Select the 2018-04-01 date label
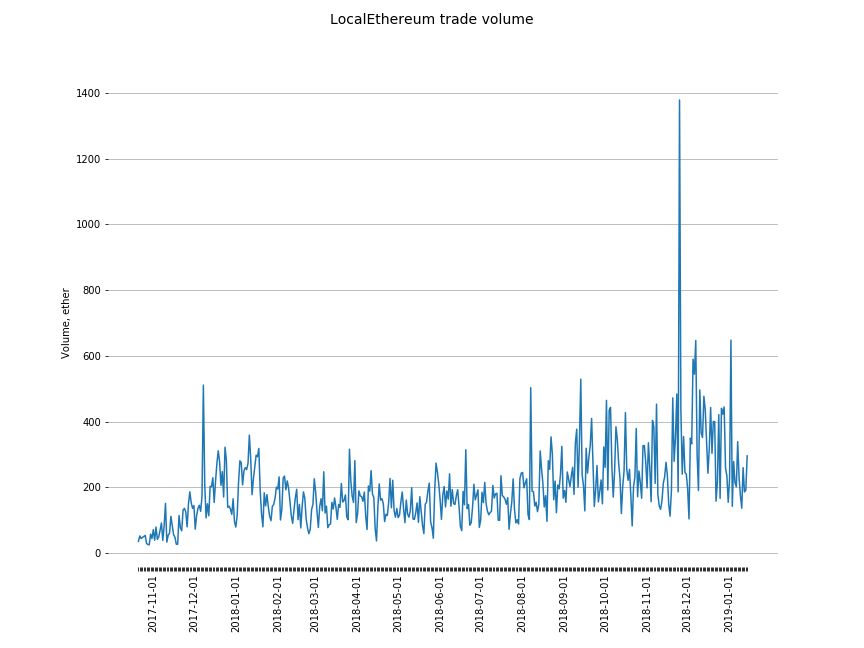The height and width of the screenshot is (648, 864). [x=357, y=604]
